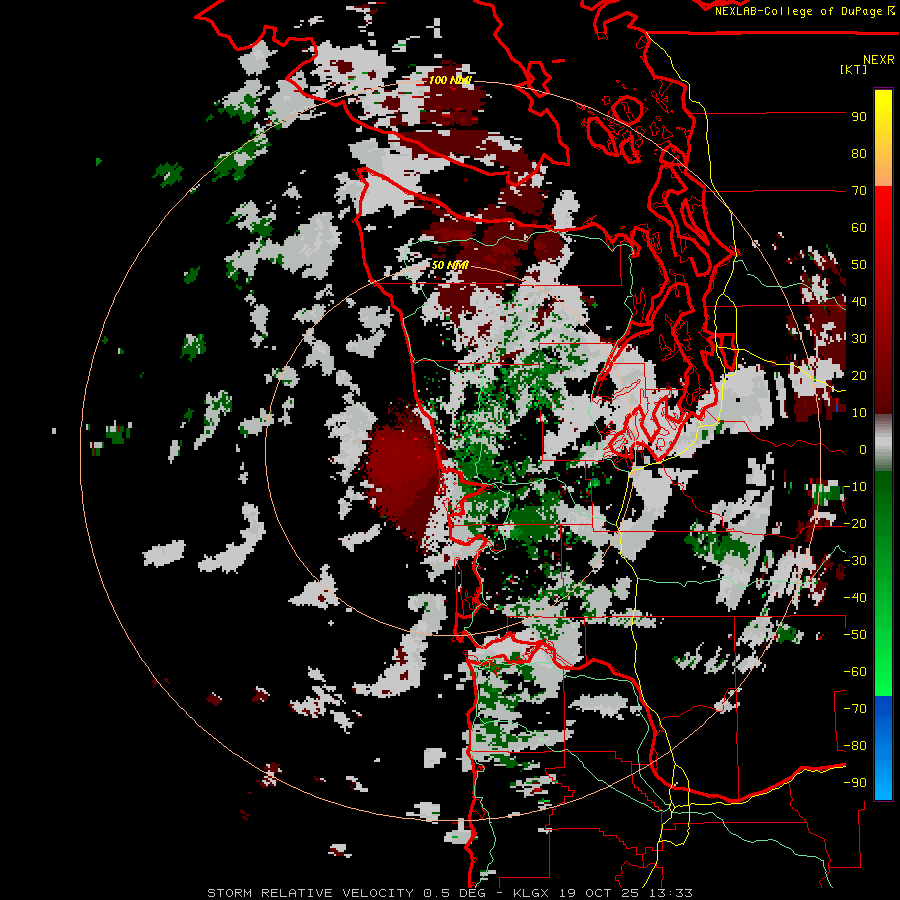Click the 20 value on the velocity scale

click(859, 376)
